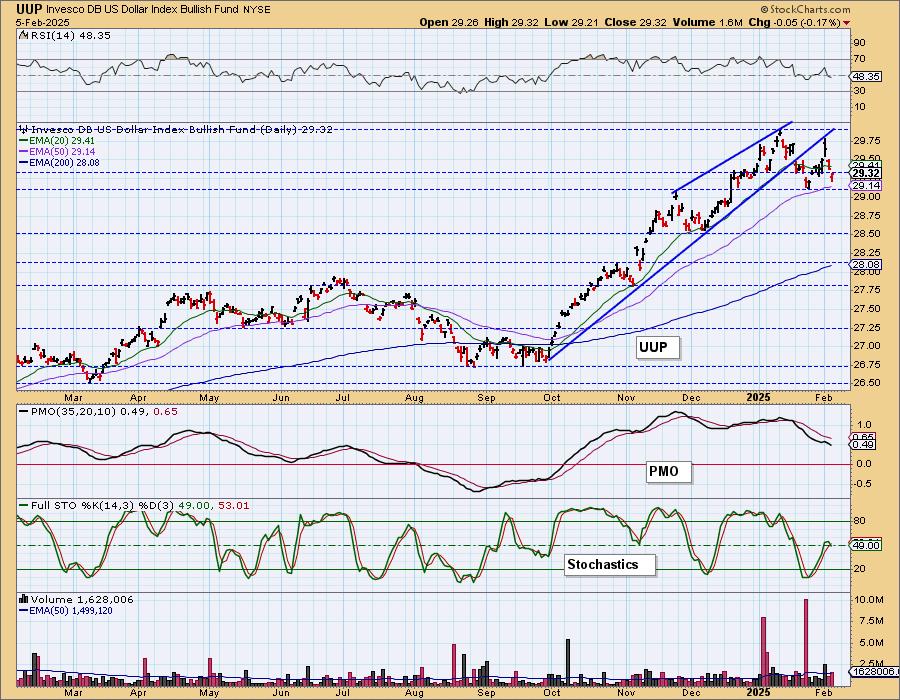Click the Mar label on the bottom volume axis
900x700 pixels.
pyautogui.click(x=73, y=693)
